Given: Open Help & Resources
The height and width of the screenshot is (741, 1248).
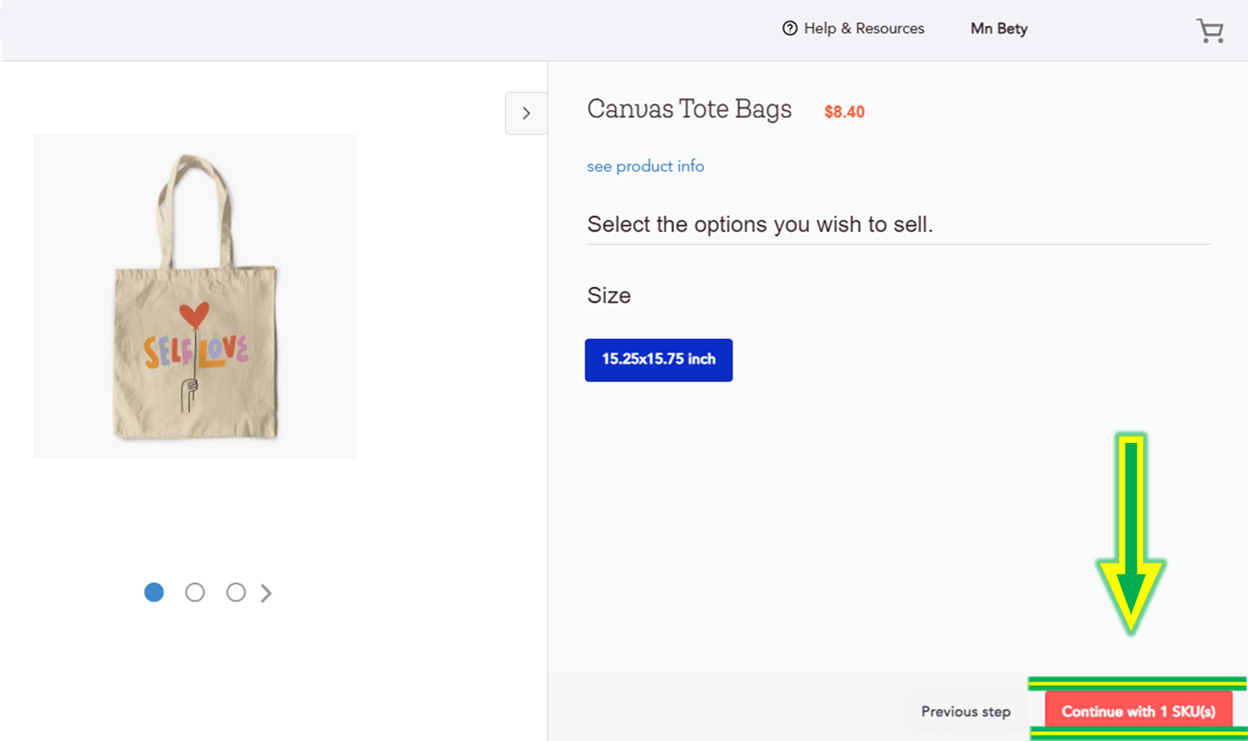Looking at the screenshot, I should (x=853, y=29).
